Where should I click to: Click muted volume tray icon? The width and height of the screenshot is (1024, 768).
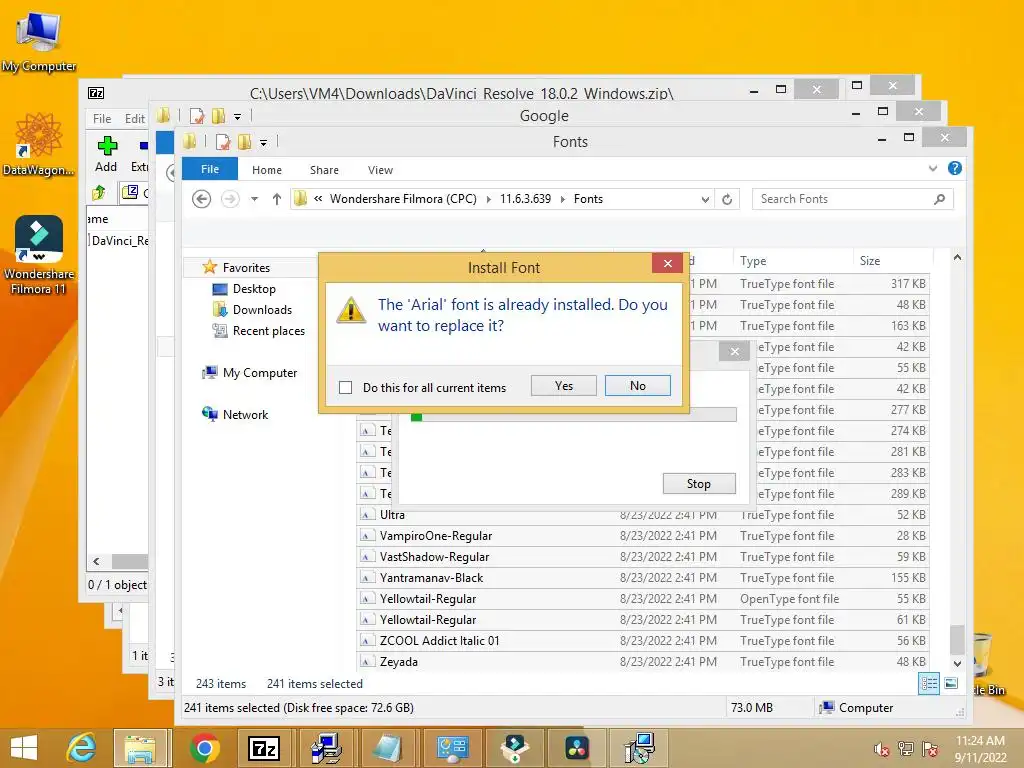click(882, 749)
